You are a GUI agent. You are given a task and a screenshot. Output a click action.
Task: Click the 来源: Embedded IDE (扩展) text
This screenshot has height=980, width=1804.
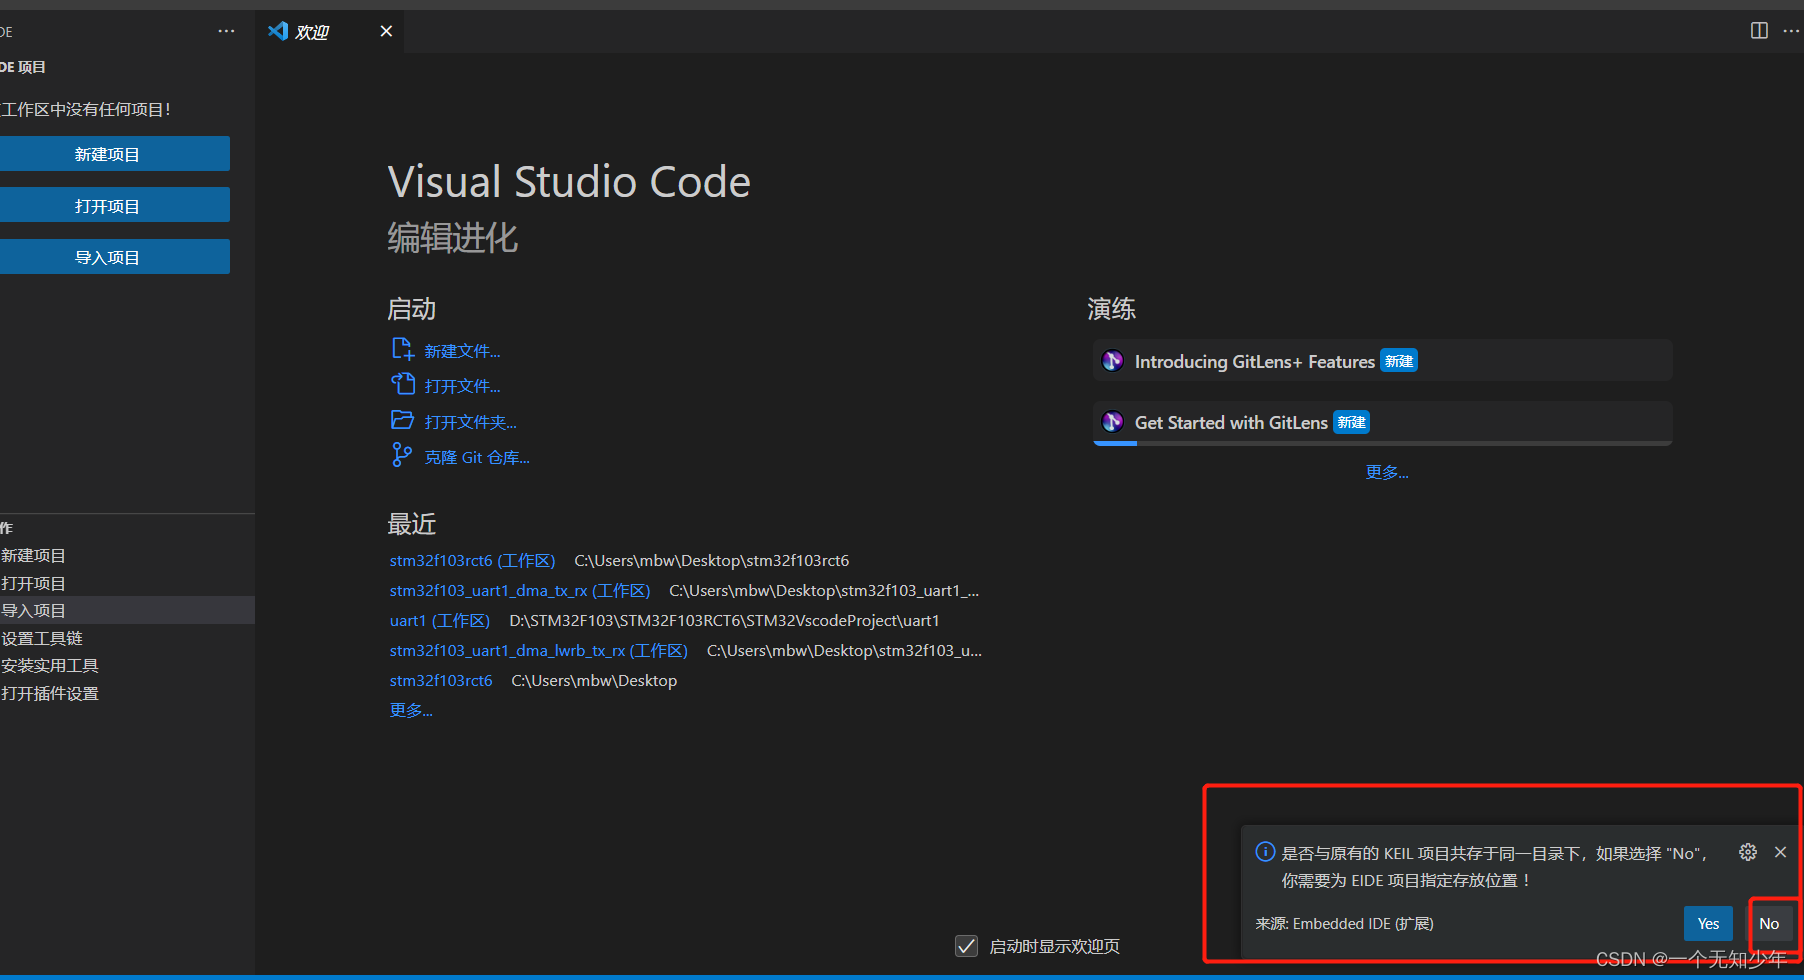coord(1344,923)
